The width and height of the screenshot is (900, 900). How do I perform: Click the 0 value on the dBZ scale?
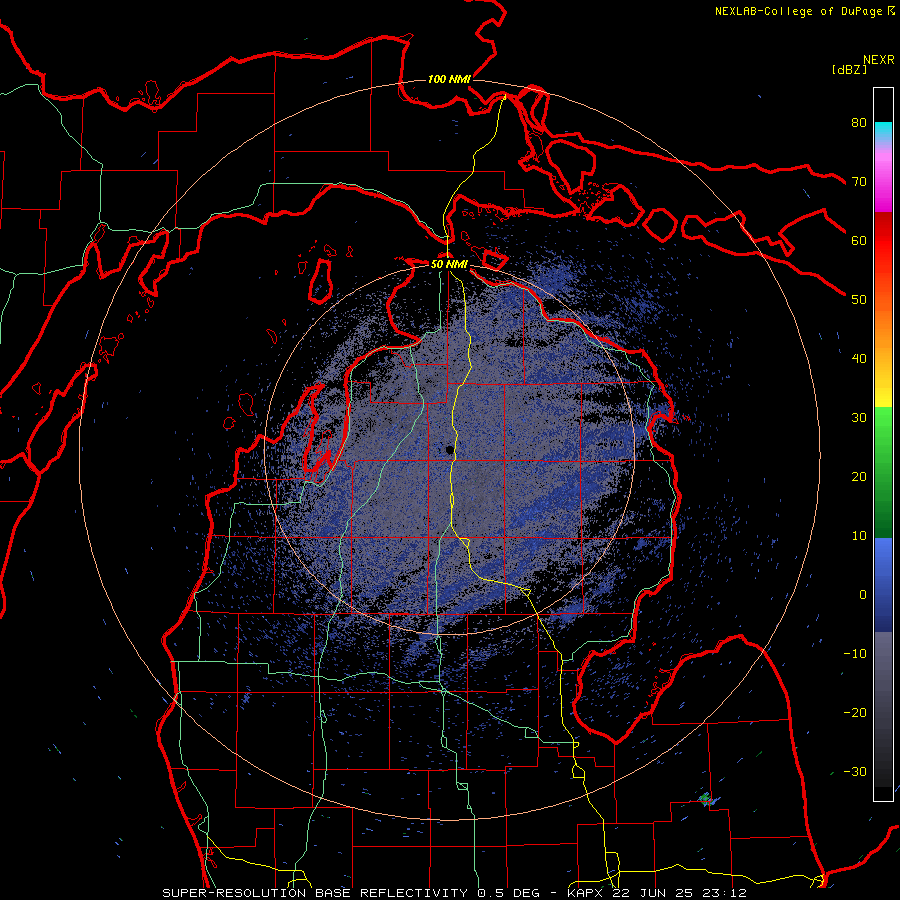pyautogui.click(x=863, y=595)
